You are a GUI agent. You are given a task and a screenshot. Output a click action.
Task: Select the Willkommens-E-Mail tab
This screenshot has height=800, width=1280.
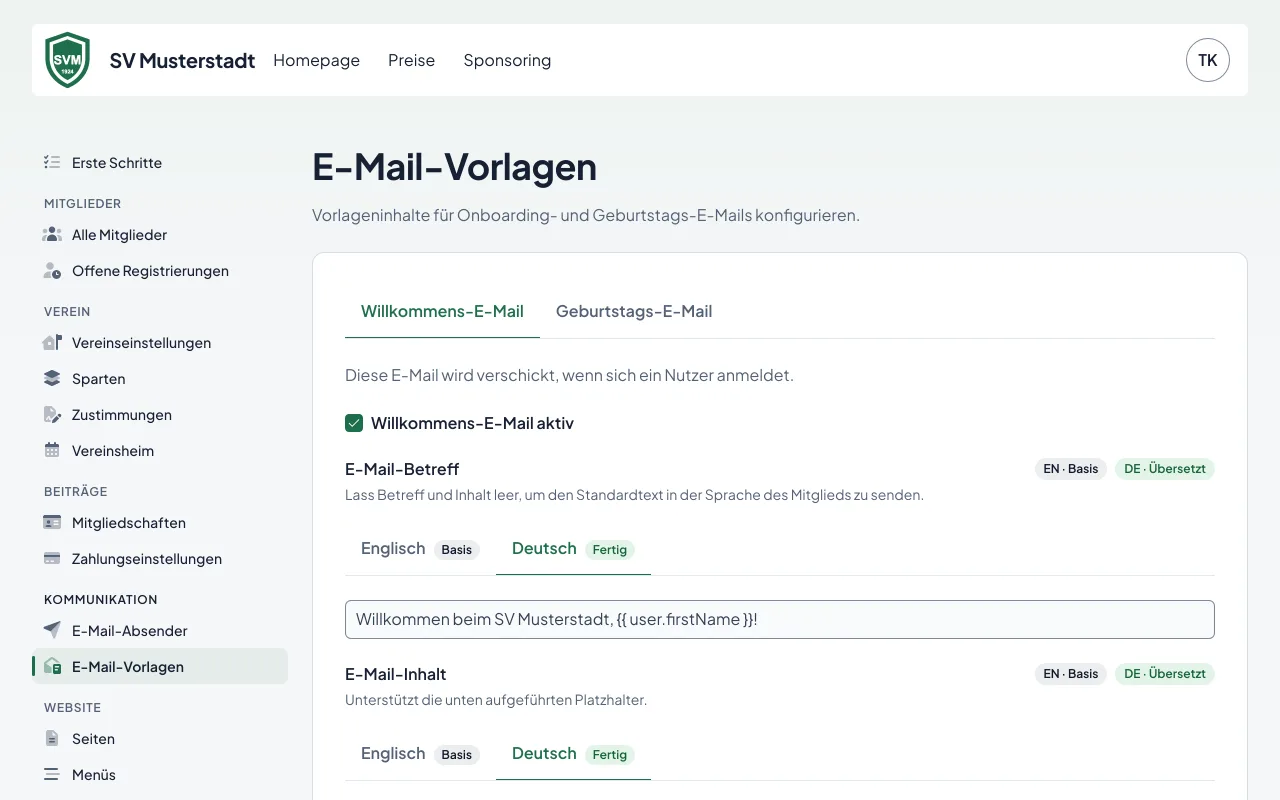(442, 311)
